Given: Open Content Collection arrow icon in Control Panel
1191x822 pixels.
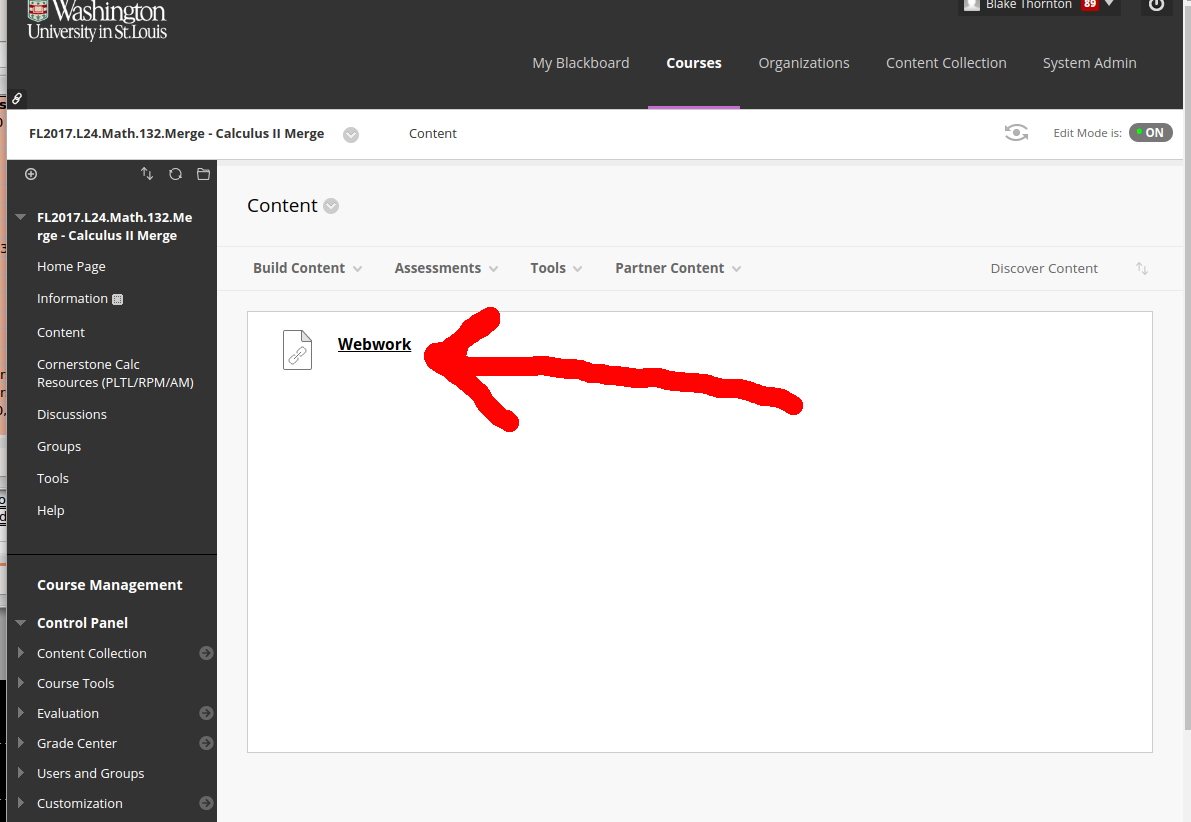Looking at the screenshot, I should [206, 653].
